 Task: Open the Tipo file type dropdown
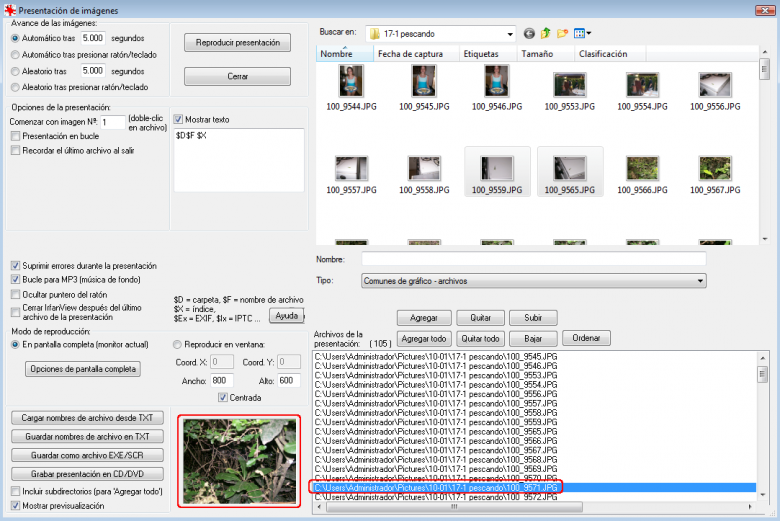point(699,281)
